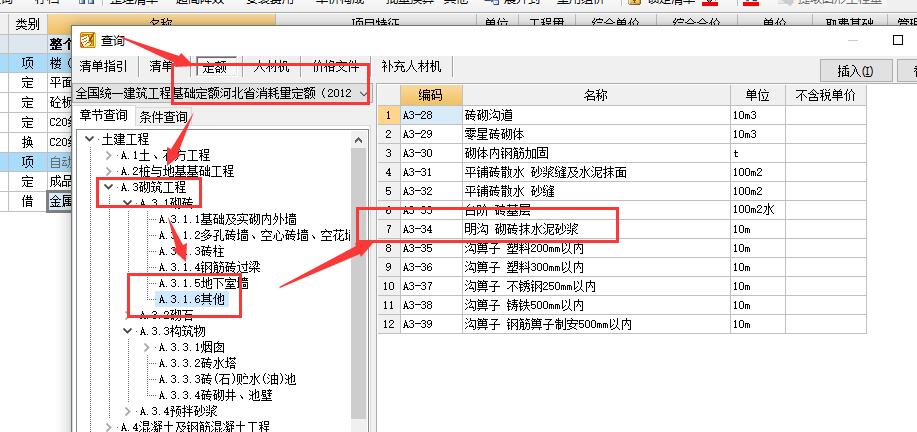This screenshot has width=917, height=432.
Task: Select row A3-29 零星砖砌体
Action: point(622,134)
